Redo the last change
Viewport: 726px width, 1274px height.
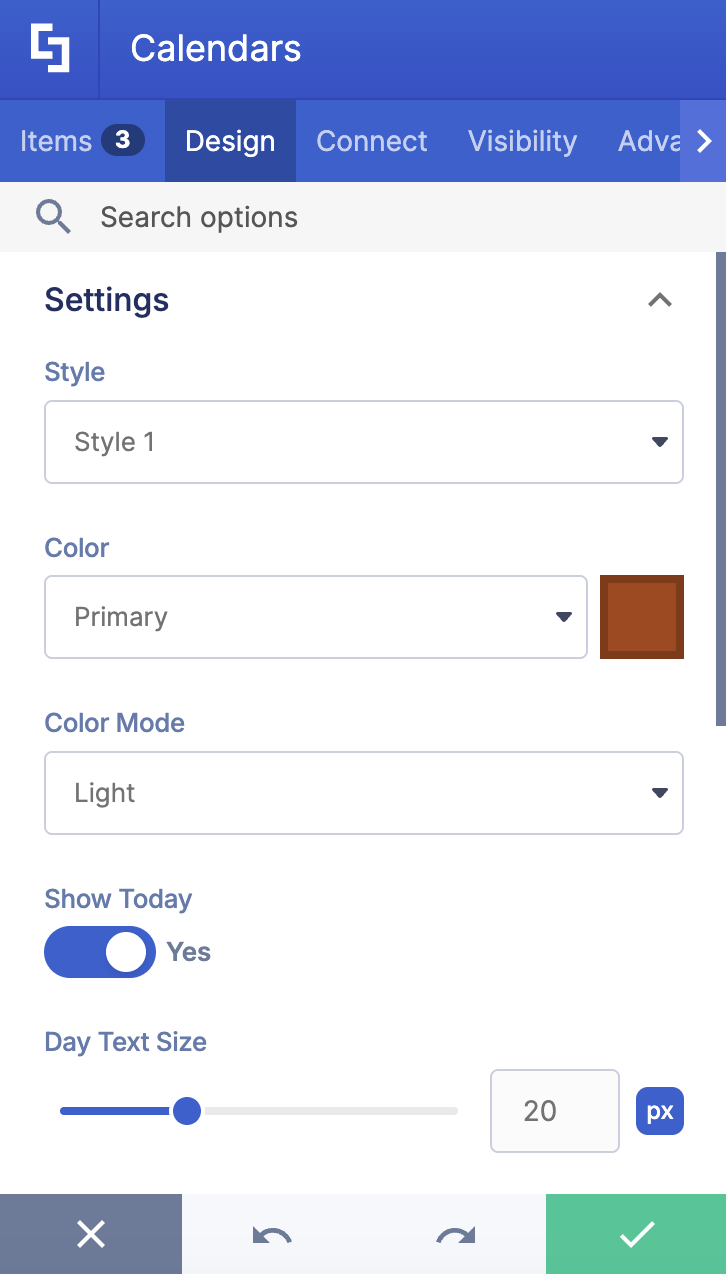click(453, 1233)
